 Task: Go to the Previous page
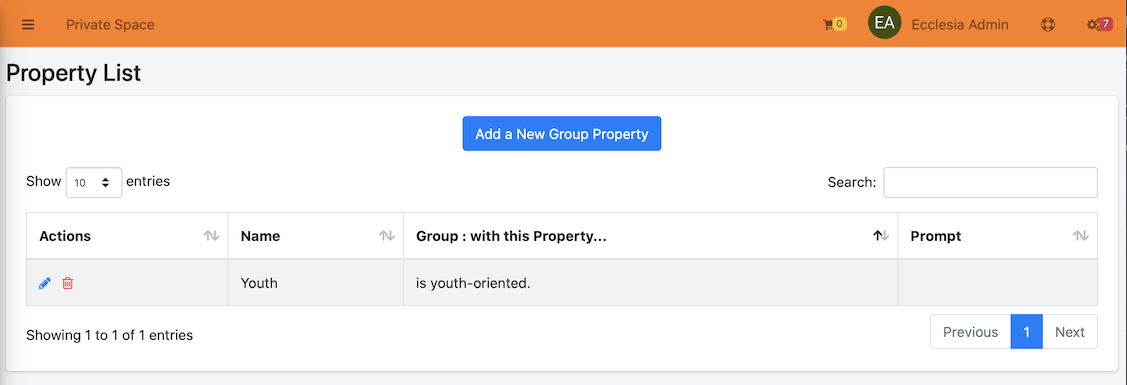tap(970, 332)
